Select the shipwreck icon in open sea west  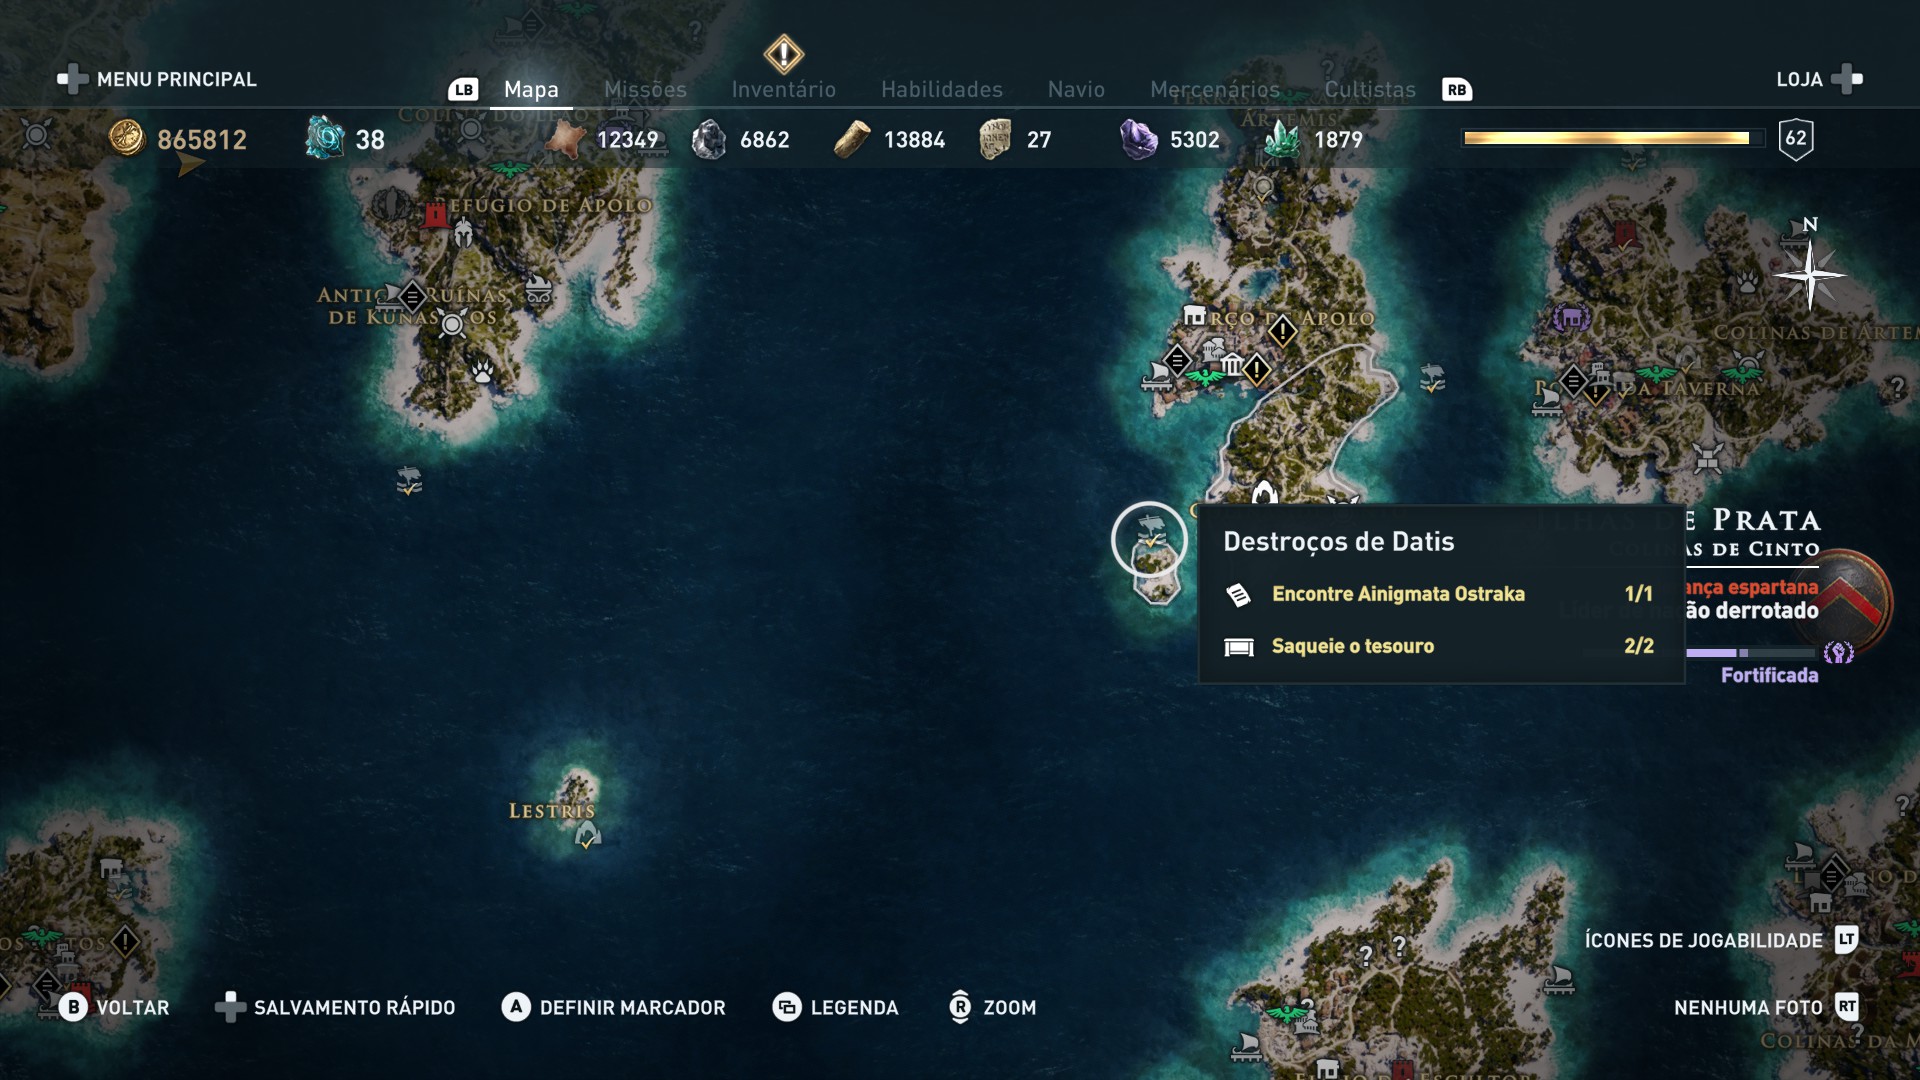point(409,481)
